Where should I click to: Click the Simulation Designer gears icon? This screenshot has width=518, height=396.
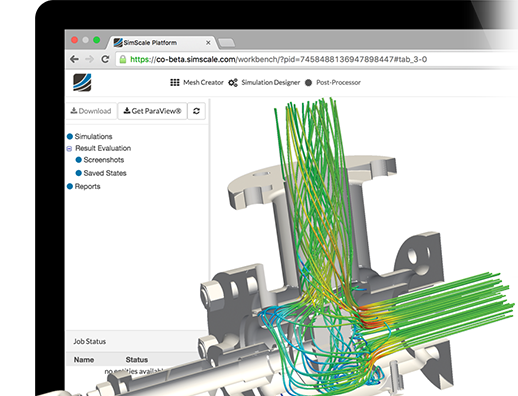click(233, 82)
